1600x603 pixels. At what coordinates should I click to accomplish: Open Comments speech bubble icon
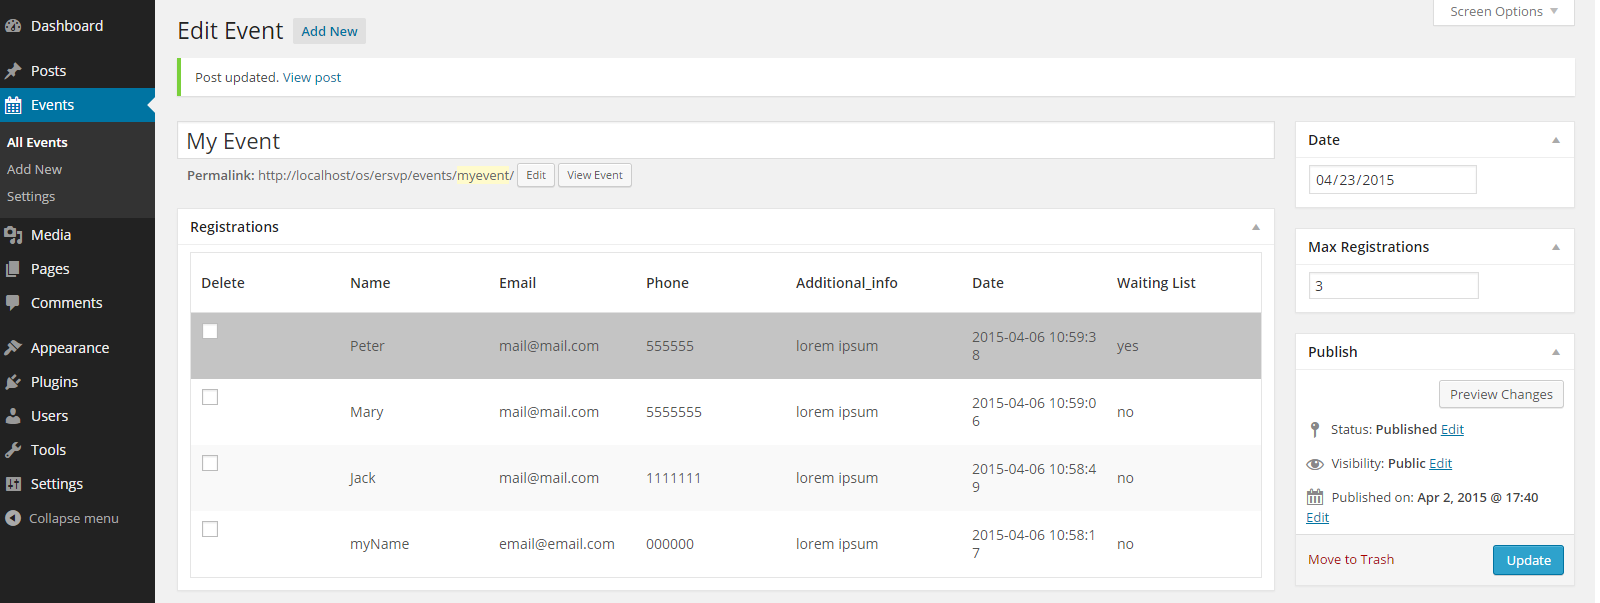(x=13, y=303)
